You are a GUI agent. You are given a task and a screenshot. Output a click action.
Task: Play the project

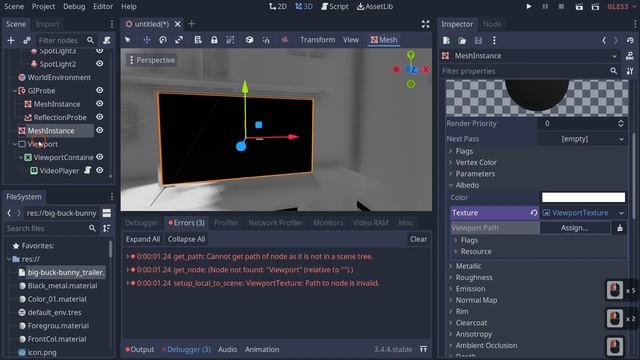pyautogui.click(x=529, y=7)
